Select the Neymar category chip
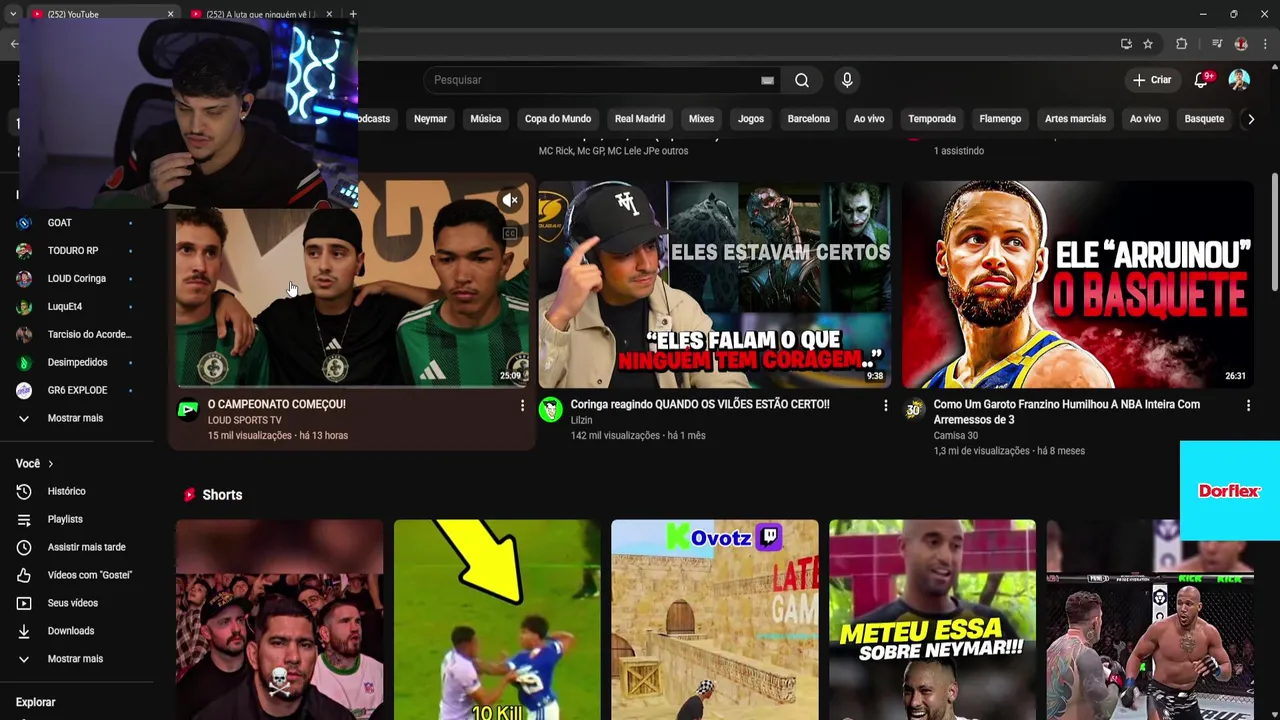Screen dimensions: 1280x720 click(430, 119)
